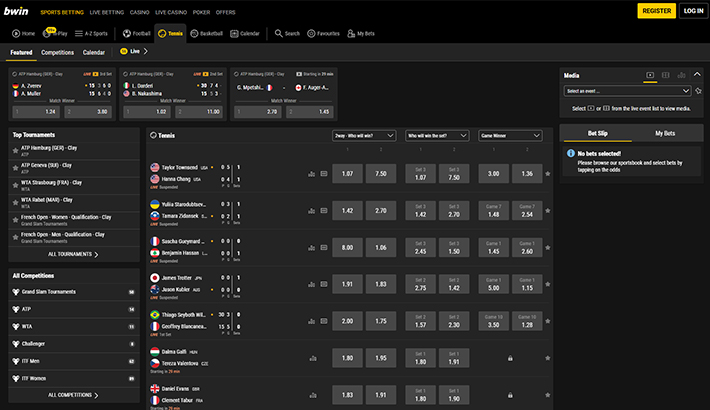Switch to Live Betting menu
Image resolution: width=710 pixels, height=410 pixels.
click(x=107, y=12)
